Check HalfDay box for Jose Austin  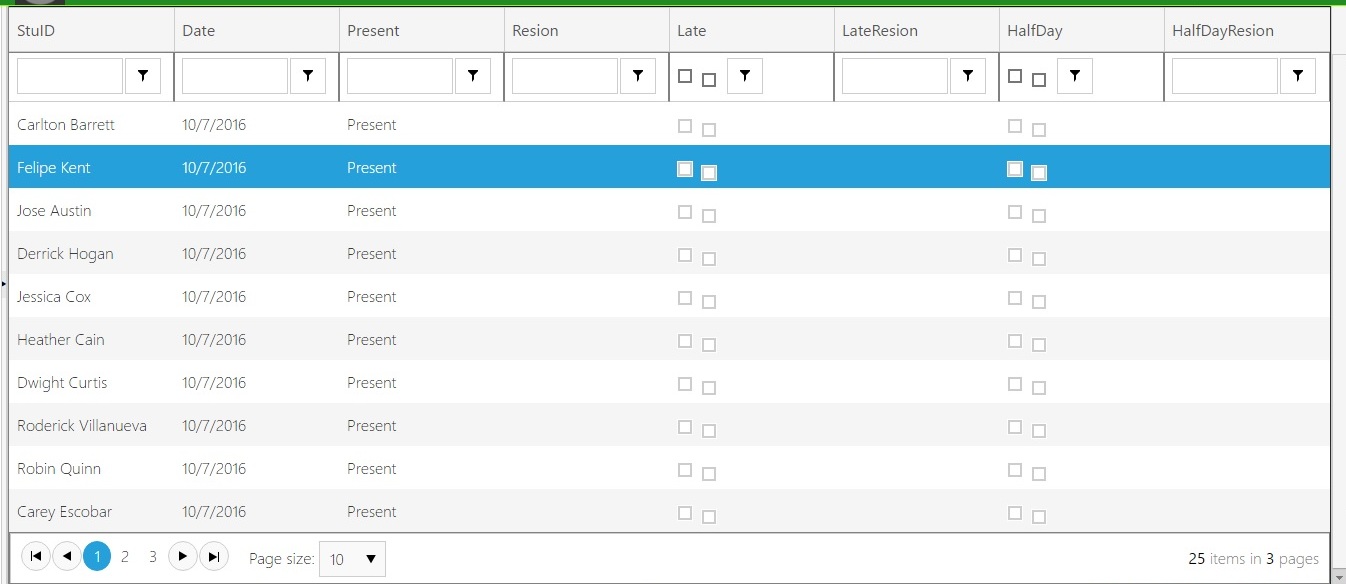[1015, 212]
